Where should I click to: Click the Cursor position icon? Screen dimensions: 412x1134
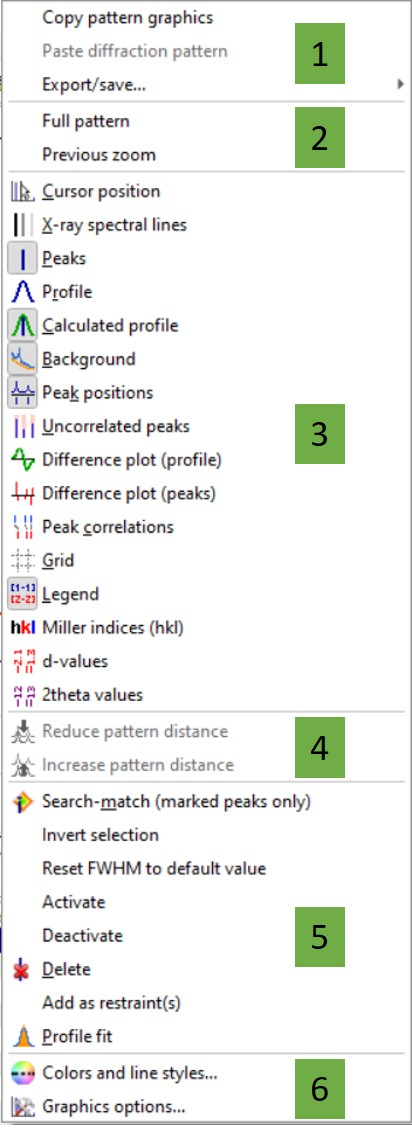tap(22, 192)
